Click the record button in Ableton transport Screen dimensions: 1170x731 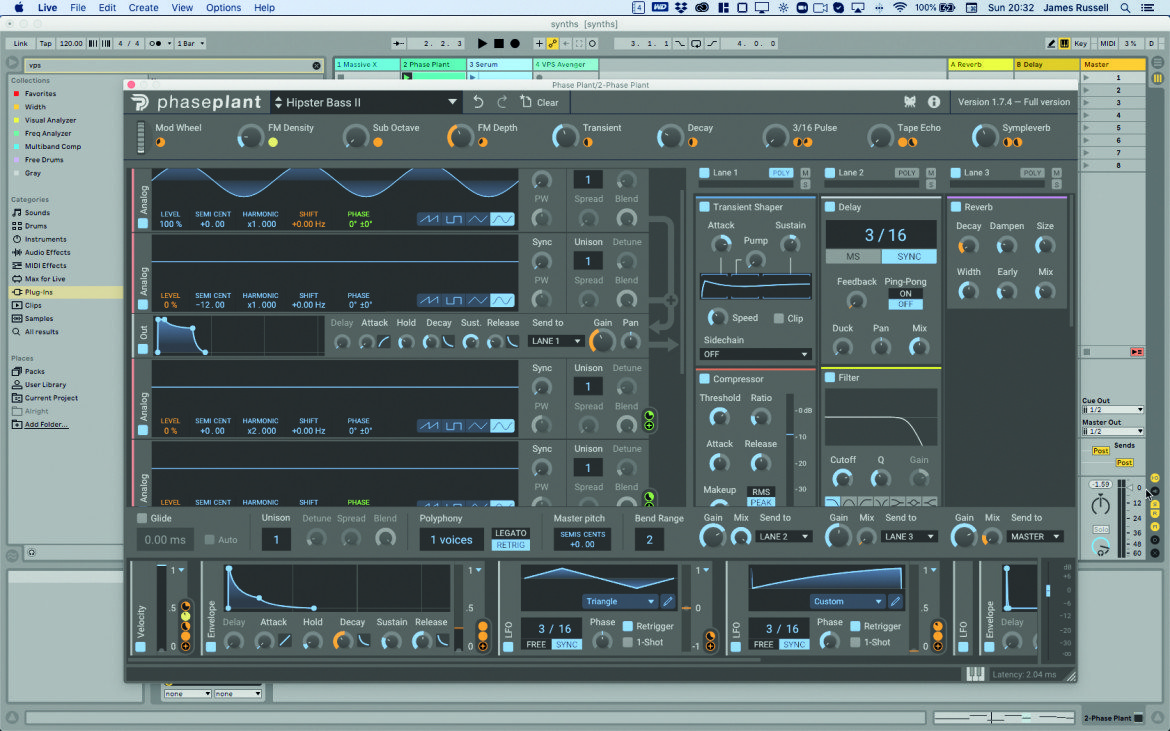pyautogui.click(x=515, y=43)
